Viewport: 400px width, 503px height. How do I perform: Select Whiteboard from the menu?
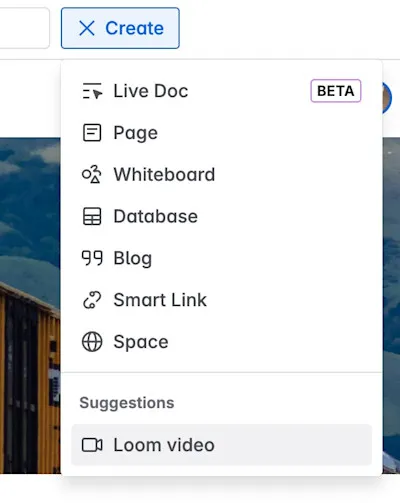coord(222,174)
